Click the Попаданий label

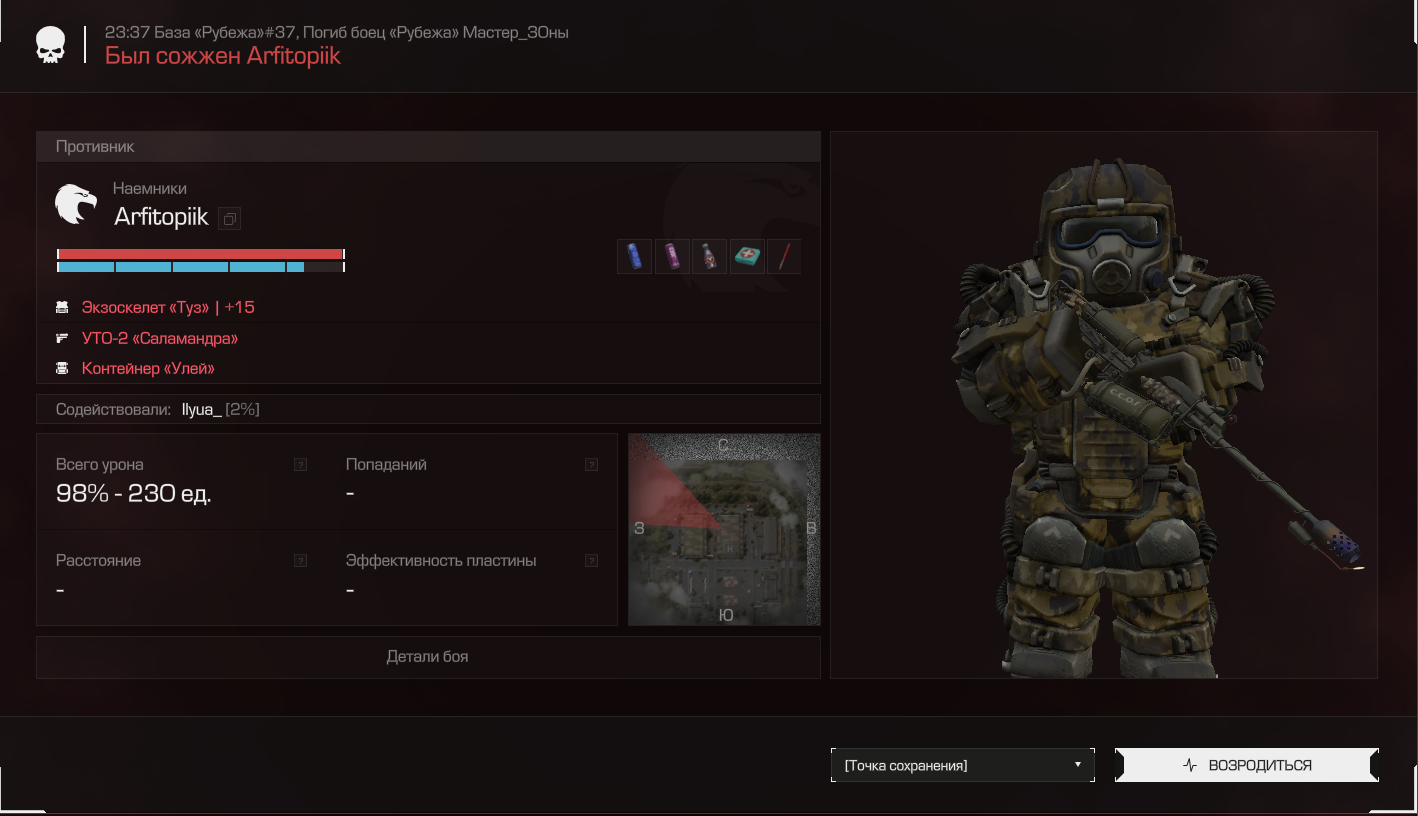[386, 465]
